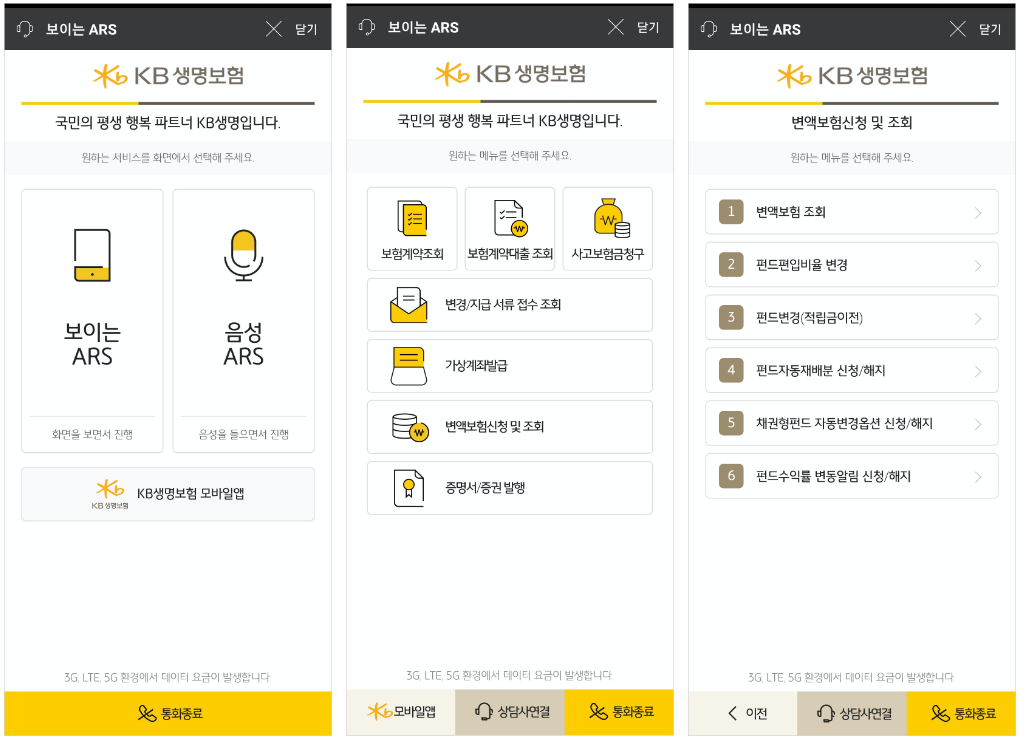Open 펀드자동재배분 신청/해지 row chevron
Screen dimensions: 1024x739
[978, 371]
